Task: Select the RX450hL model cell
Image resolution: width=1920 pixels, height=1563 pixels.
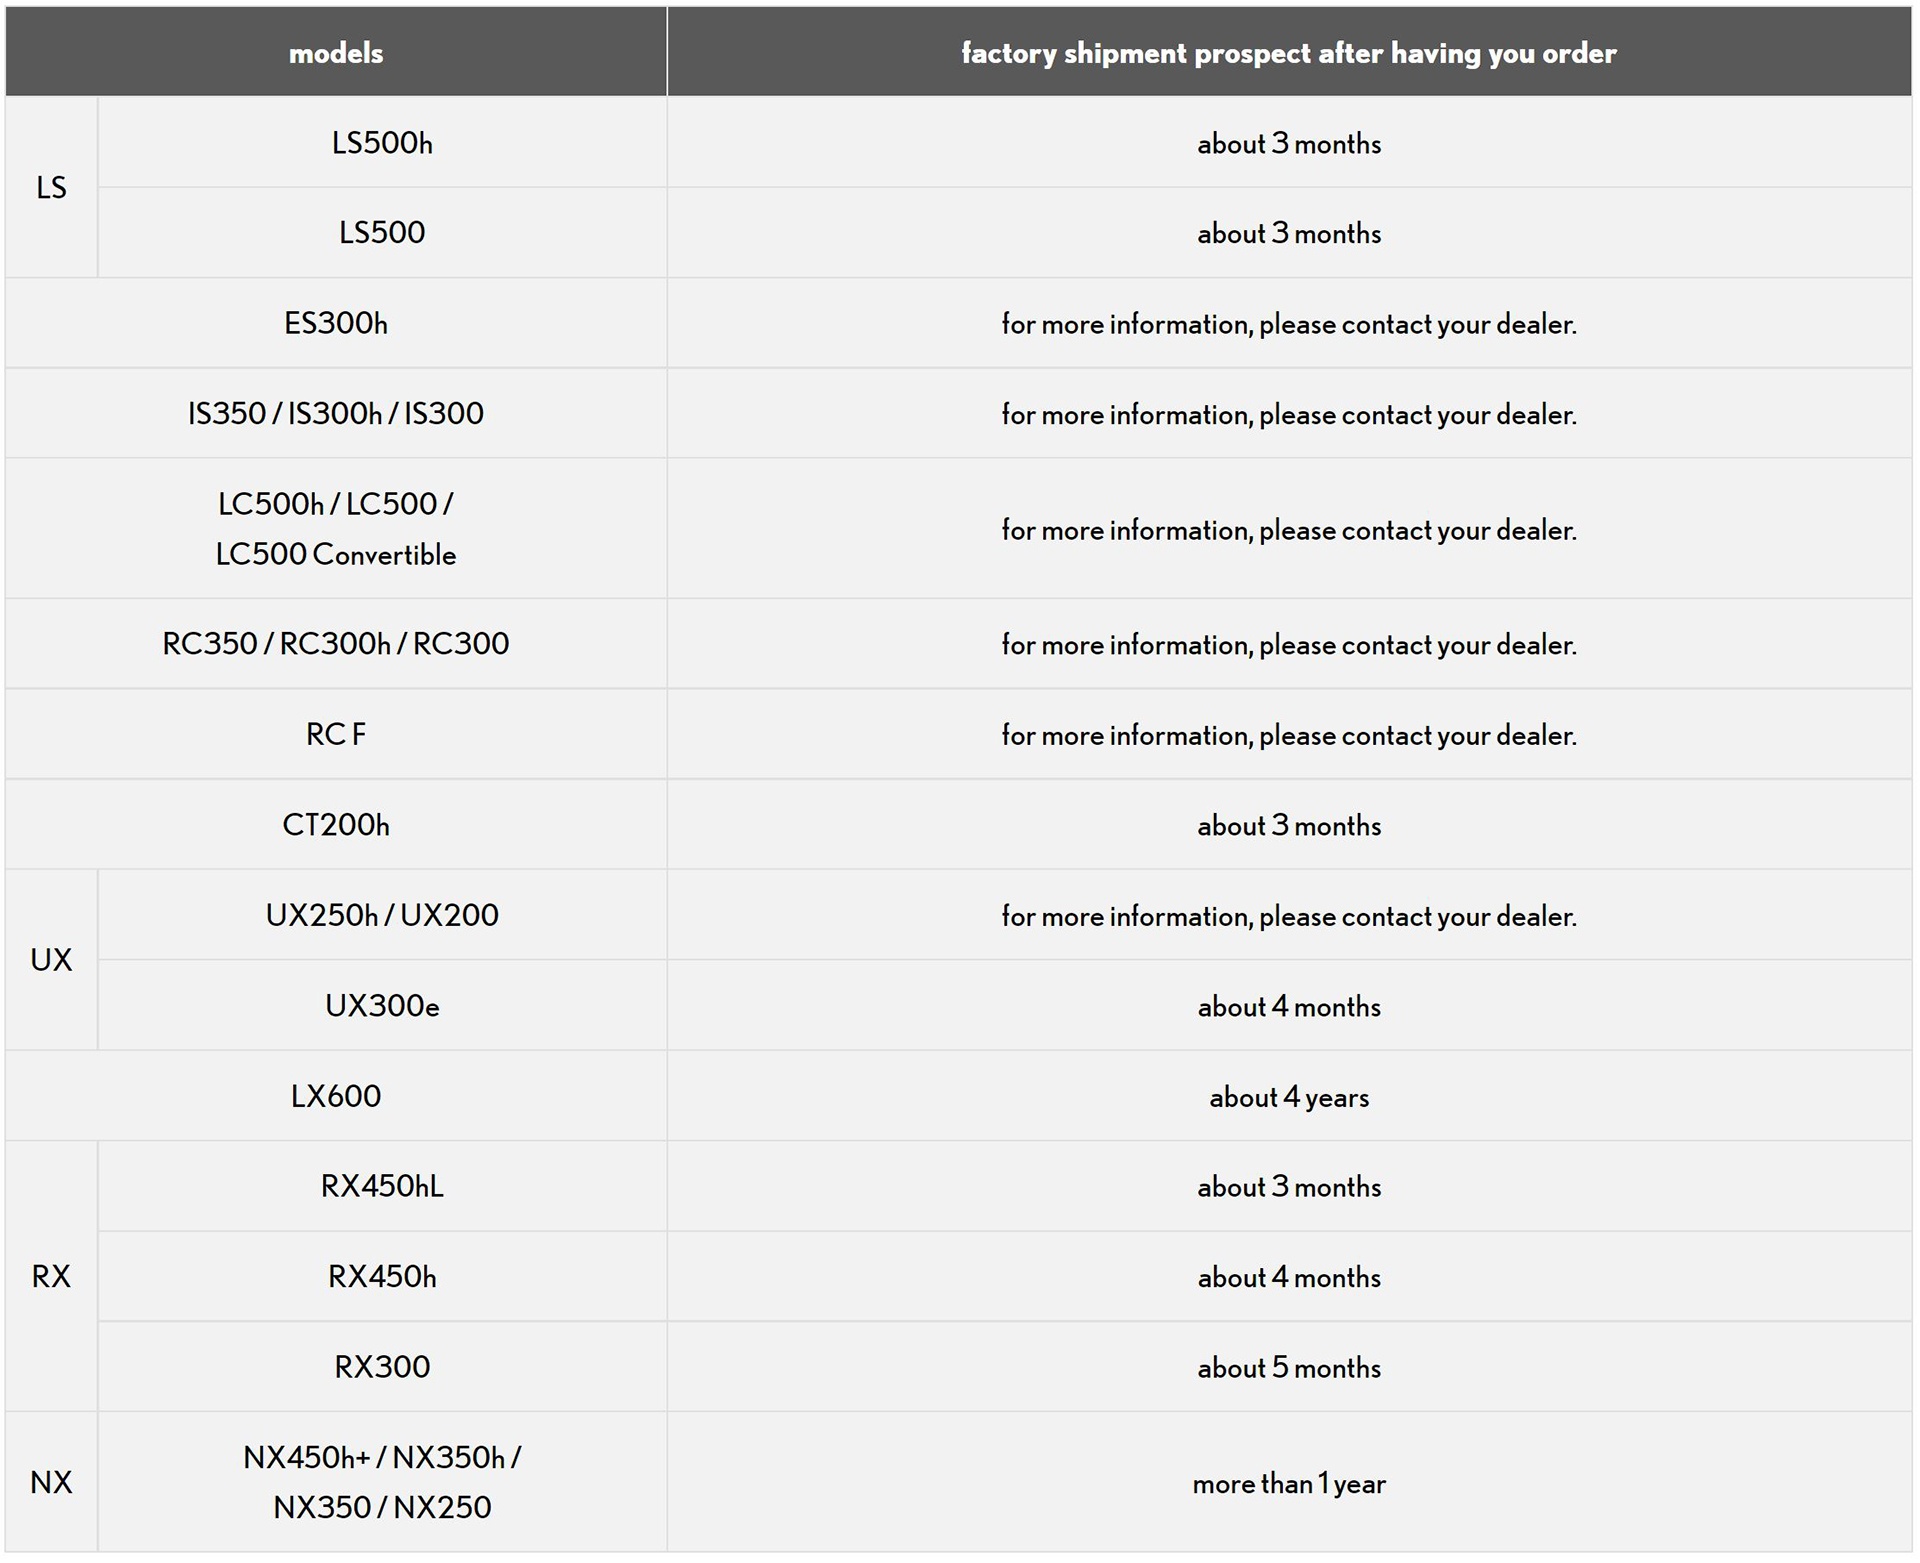Action: (x=382, y=1186)
